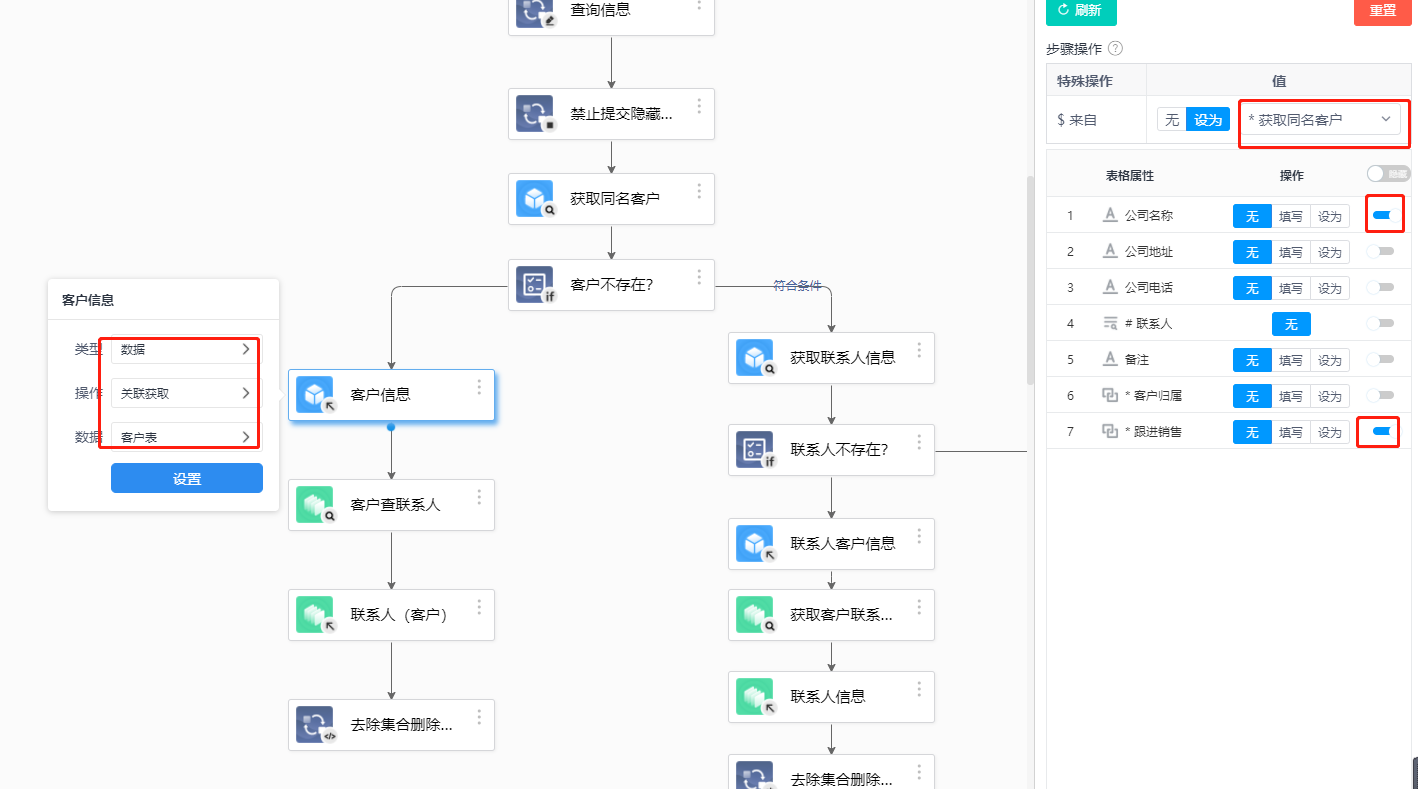1418x789 pixels.
Task: Click the 客户不存在? condition icon
Action: (x=534, y=284)
